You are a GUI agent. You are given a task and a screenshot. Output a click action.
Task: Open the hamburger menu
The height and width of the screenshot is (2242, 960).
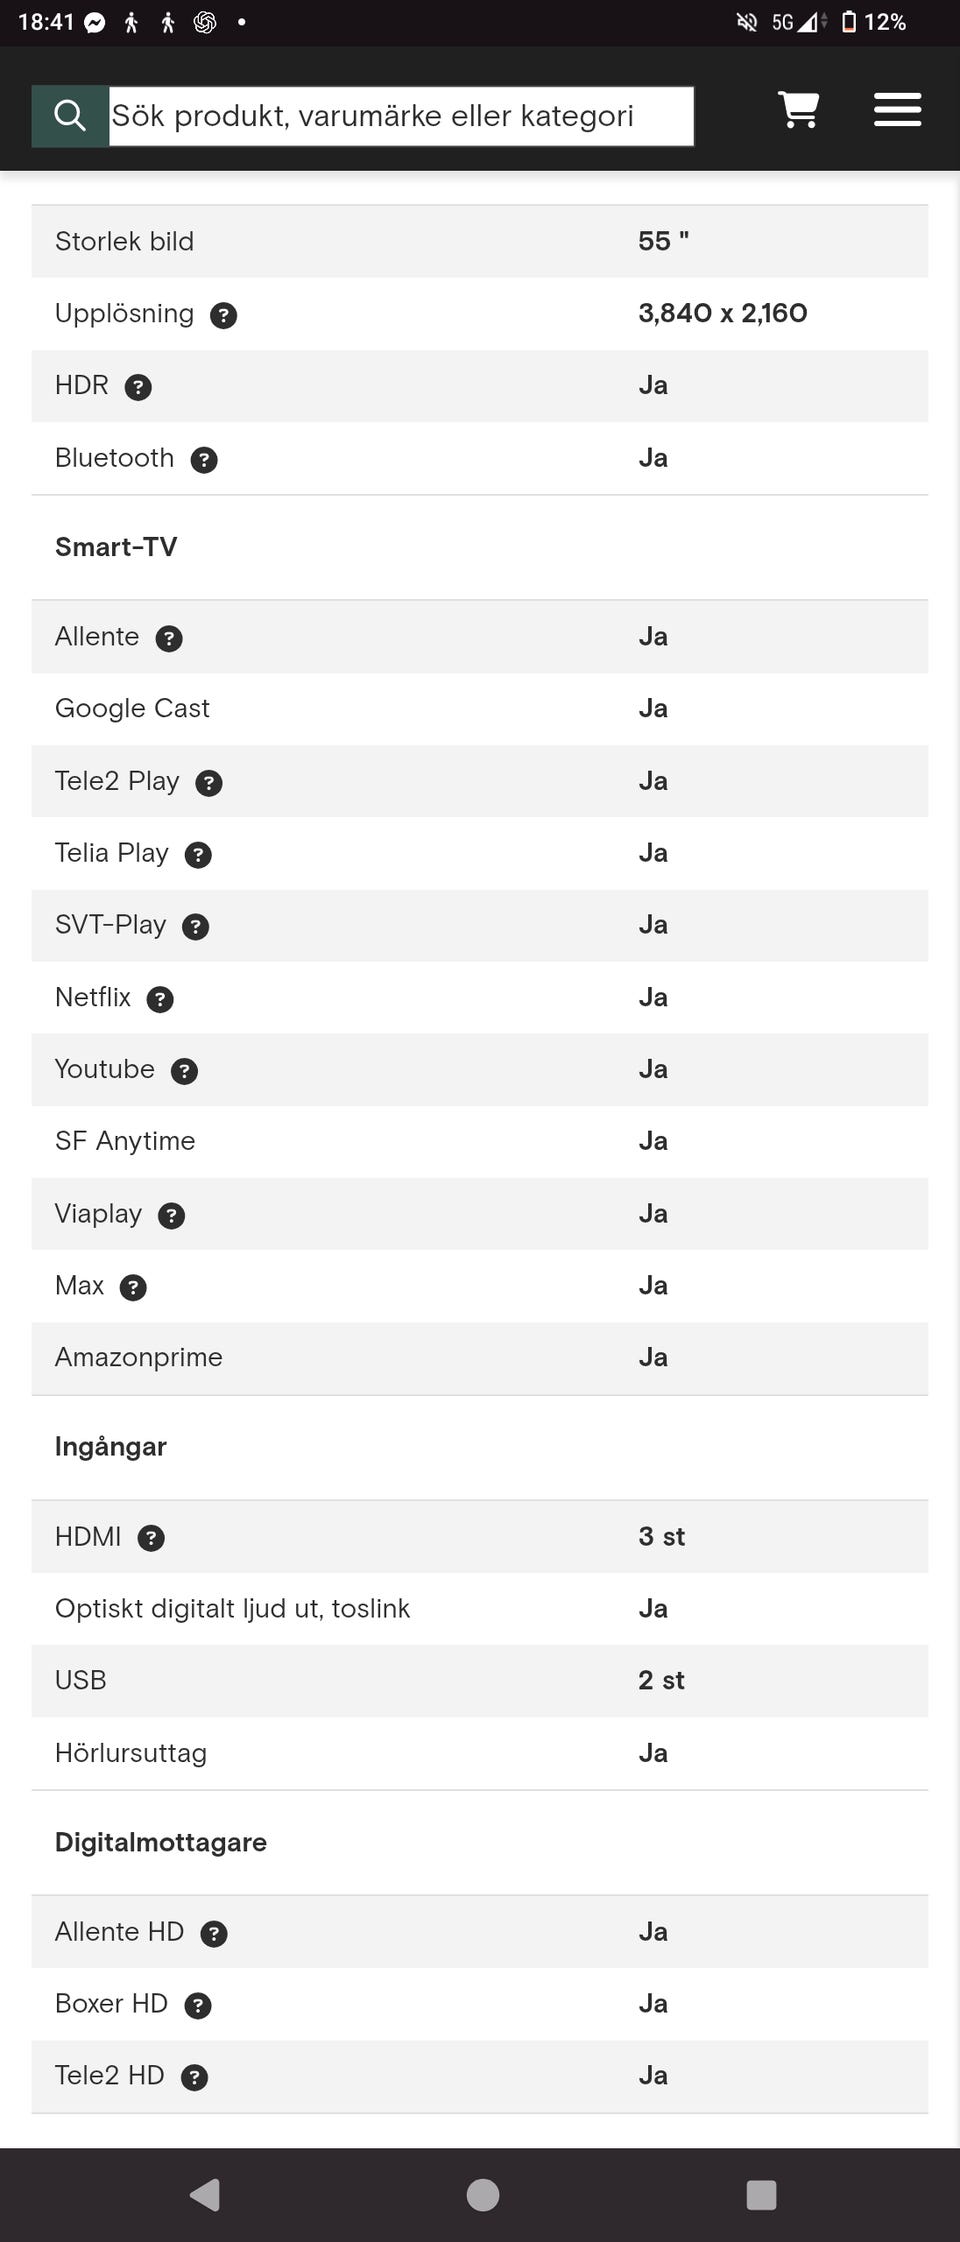(x=897, y=110)
